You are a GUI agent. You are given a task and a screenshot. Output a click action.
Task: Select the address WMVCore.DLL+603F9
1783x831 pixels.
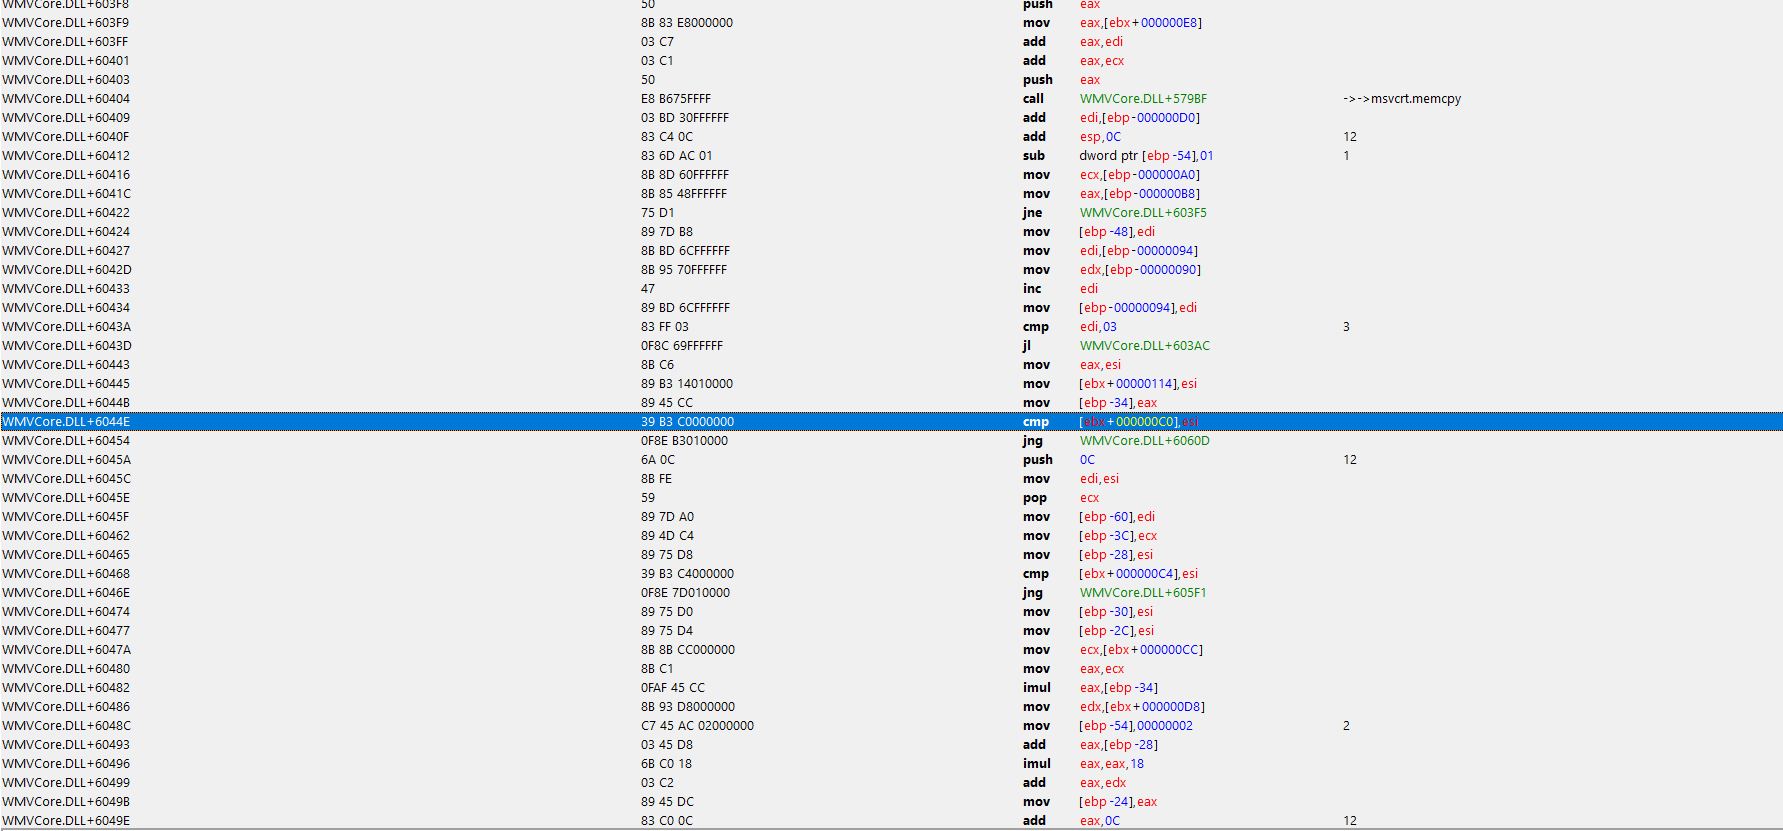click(65, 23)
